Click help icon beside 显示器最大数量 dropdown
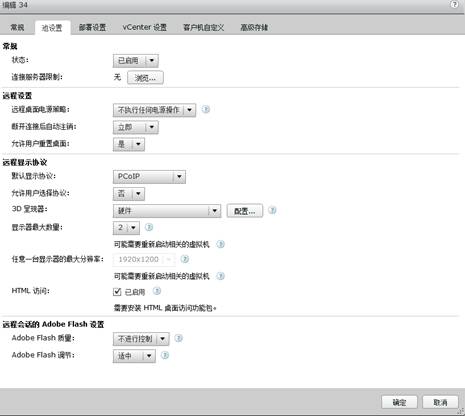The height and width of the screenshot is (416, 465). click(x=149, y=227)
